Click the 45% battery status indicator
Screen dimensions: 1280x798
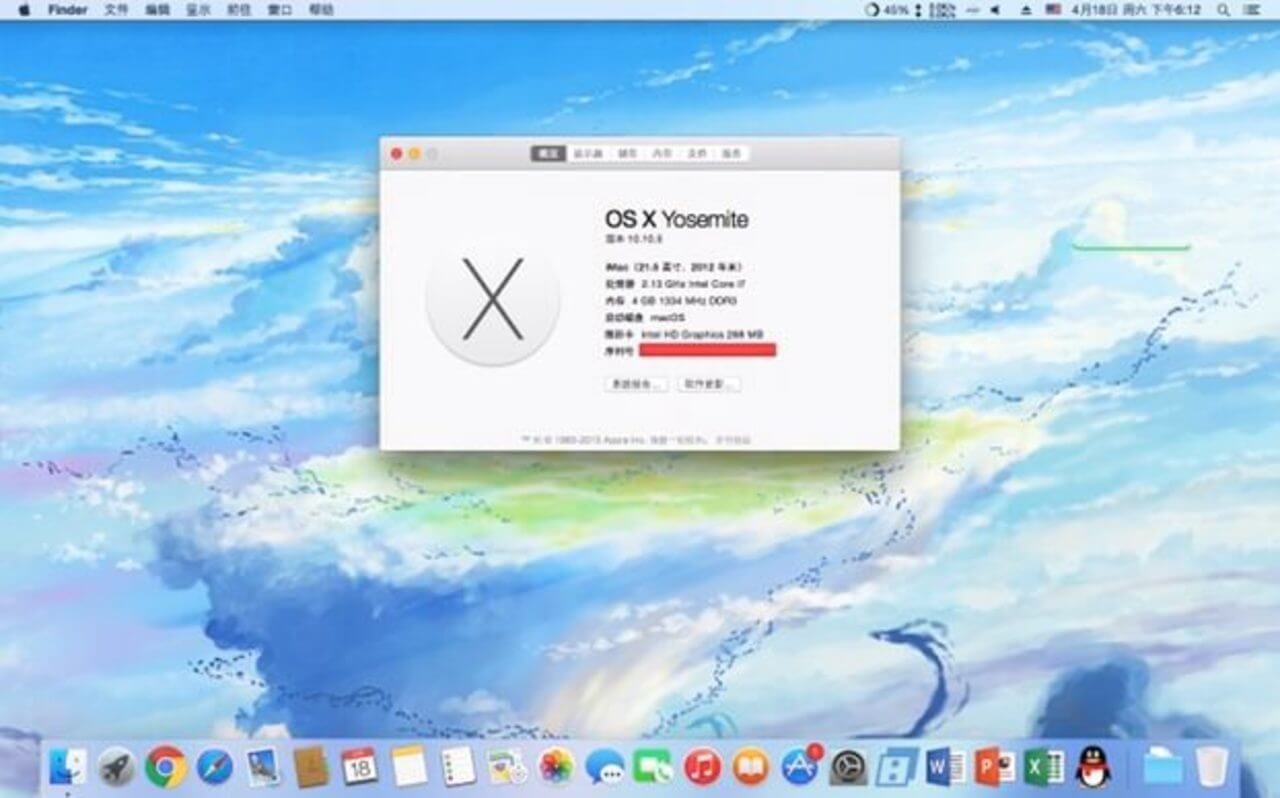(x=887, y=9)
